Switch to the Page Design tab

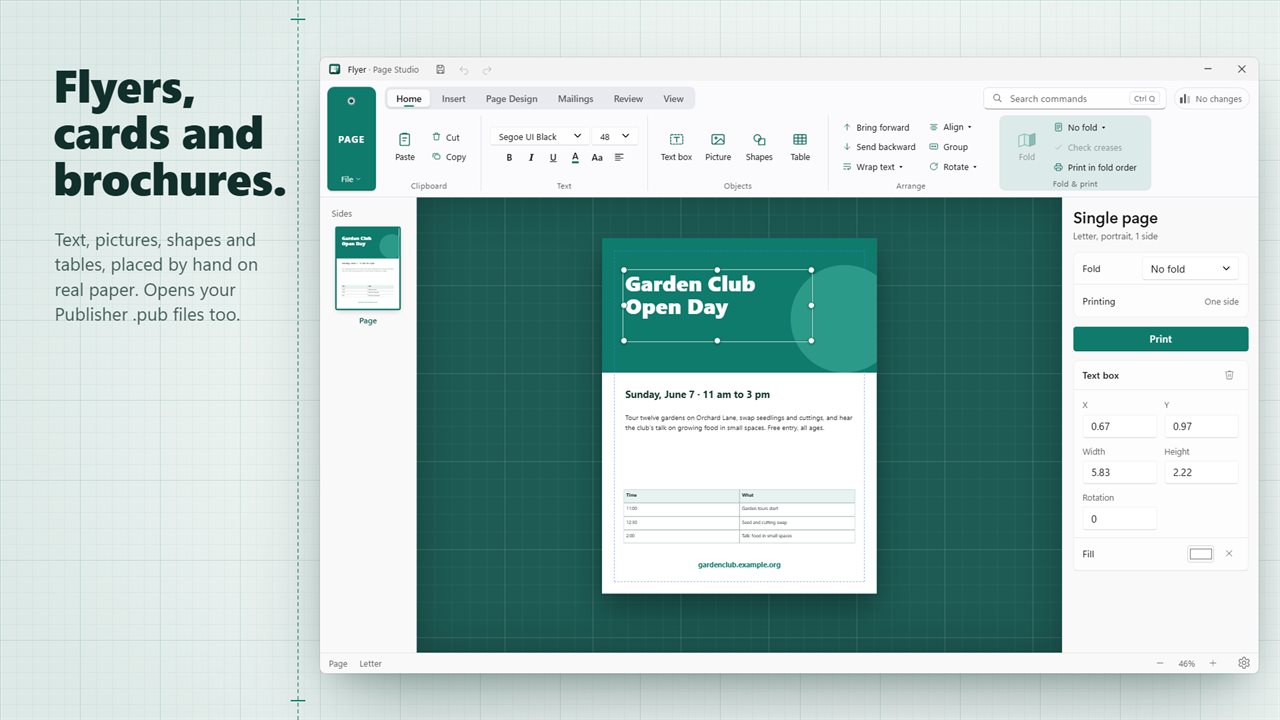[x=511, y=99]
